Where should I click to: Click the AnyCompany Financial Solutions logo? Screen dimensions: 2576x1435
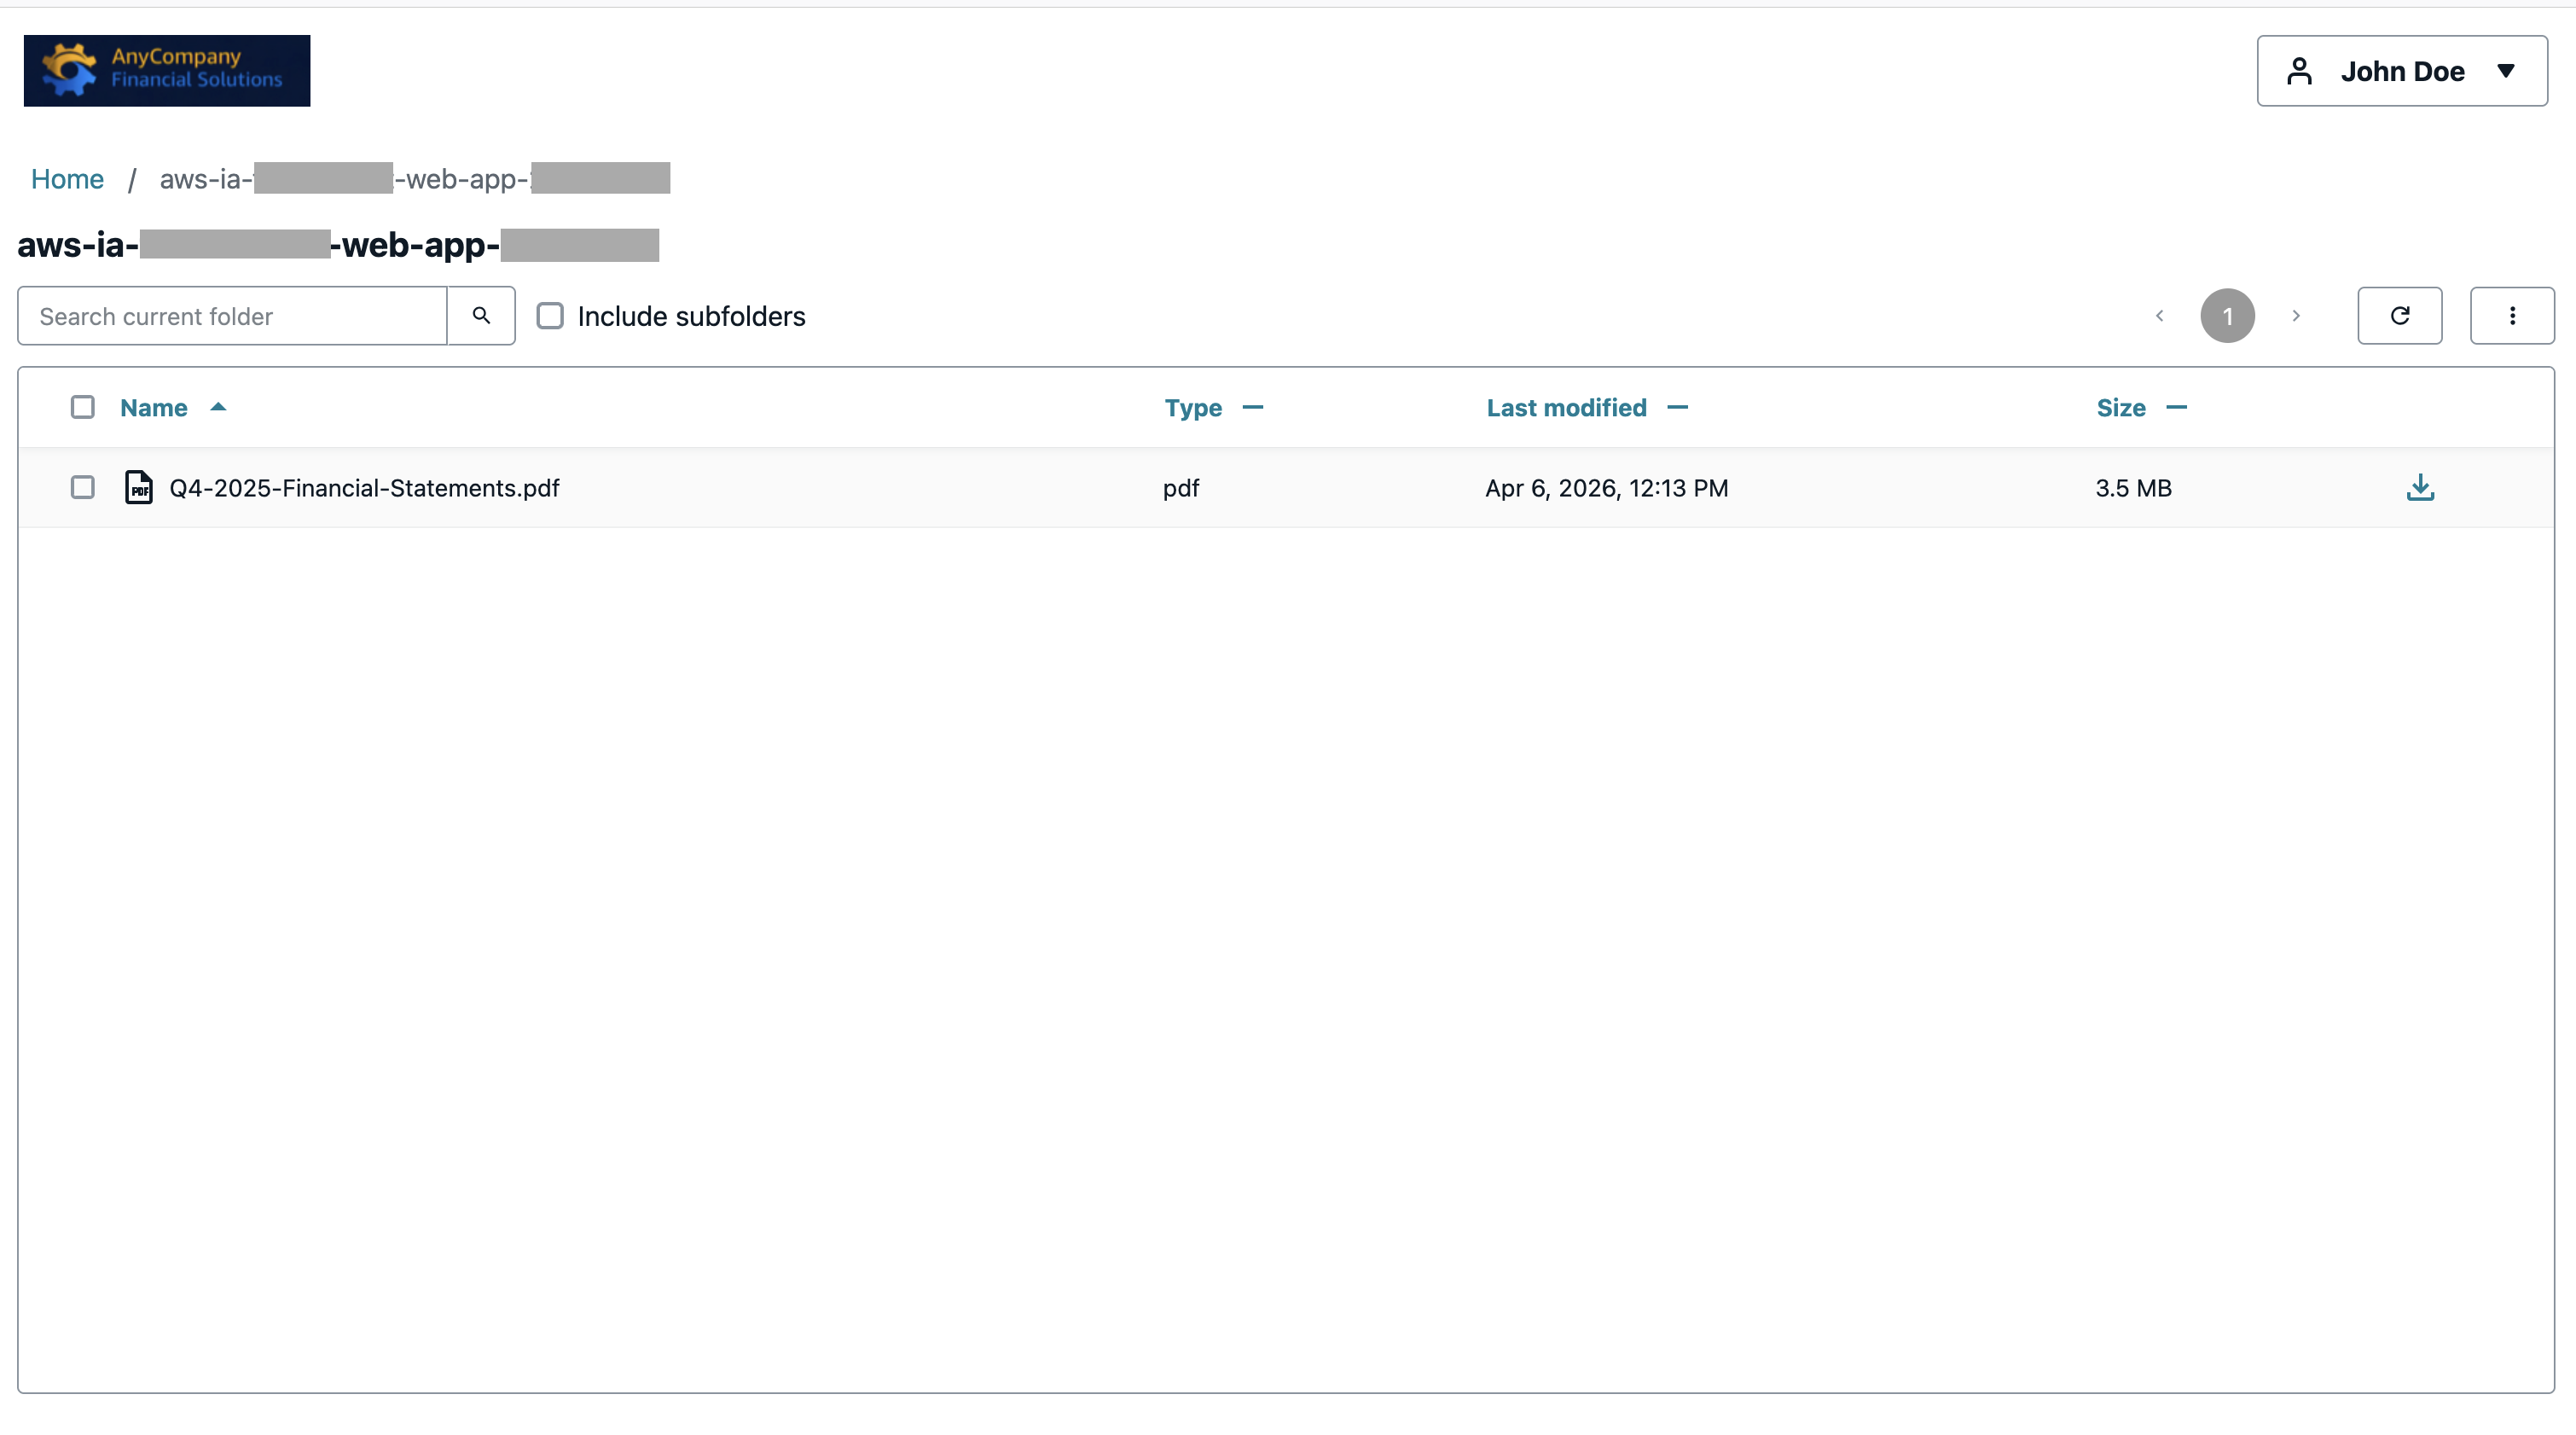tap(167, 71)
